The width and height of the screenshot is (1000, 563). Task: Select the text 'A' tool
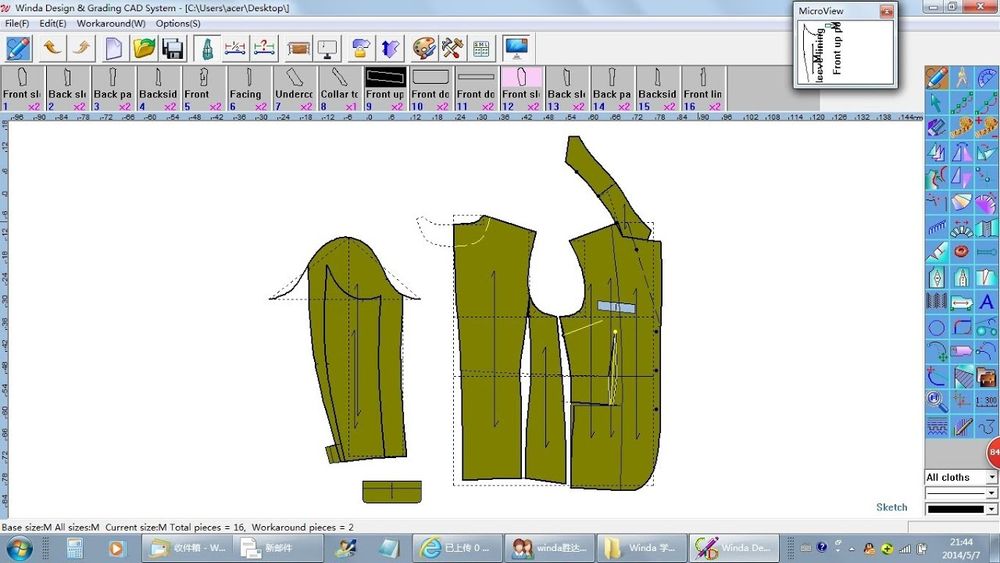[x=987, y=302]
